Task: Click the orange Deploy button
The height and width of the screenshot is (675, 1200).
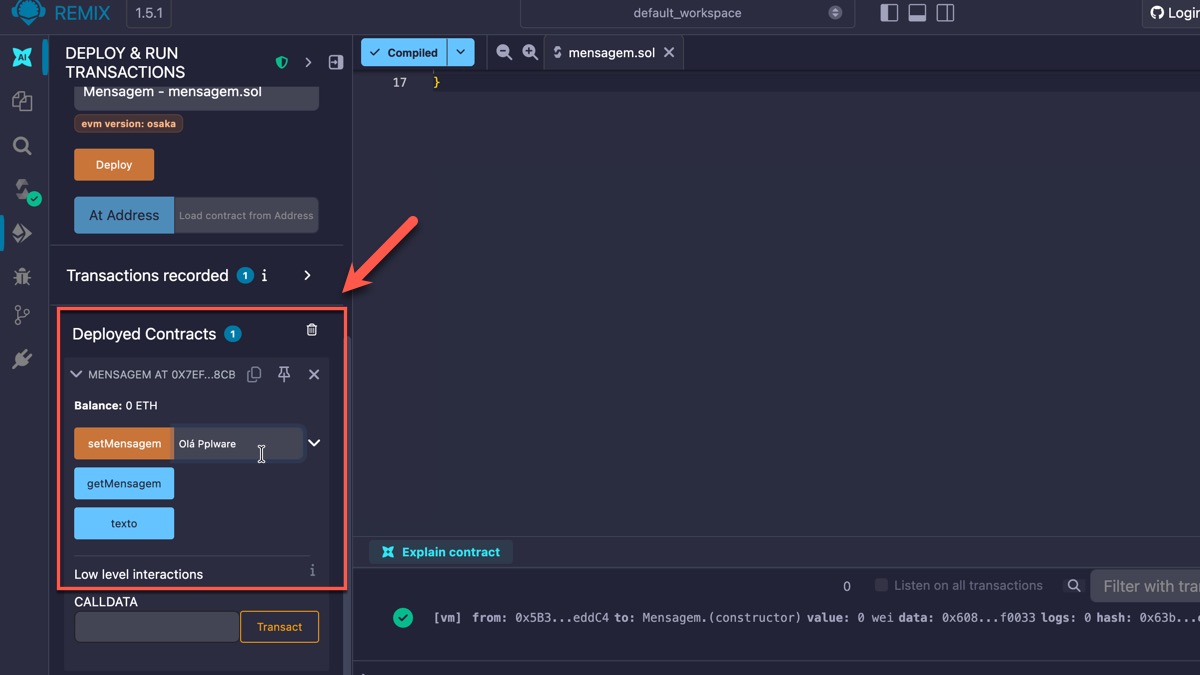Action: pyautogui.click(x=114, y=165)
